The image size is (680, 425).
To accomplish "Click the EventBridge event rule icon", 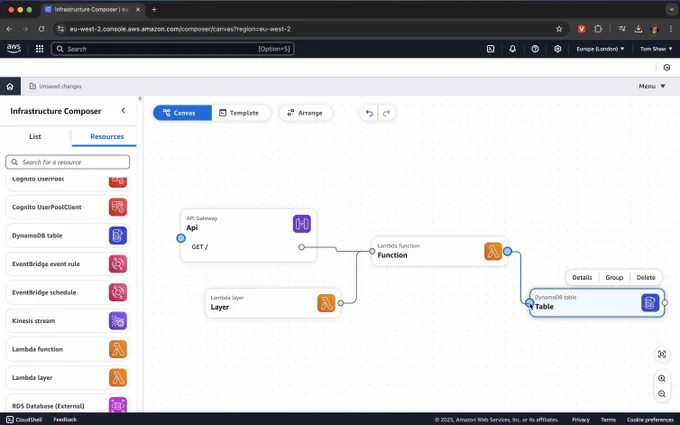I will coord(118,264).
